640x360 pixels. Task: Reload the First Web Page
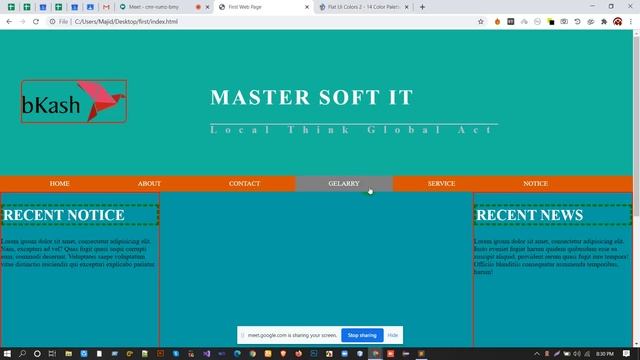click(36, 22)
